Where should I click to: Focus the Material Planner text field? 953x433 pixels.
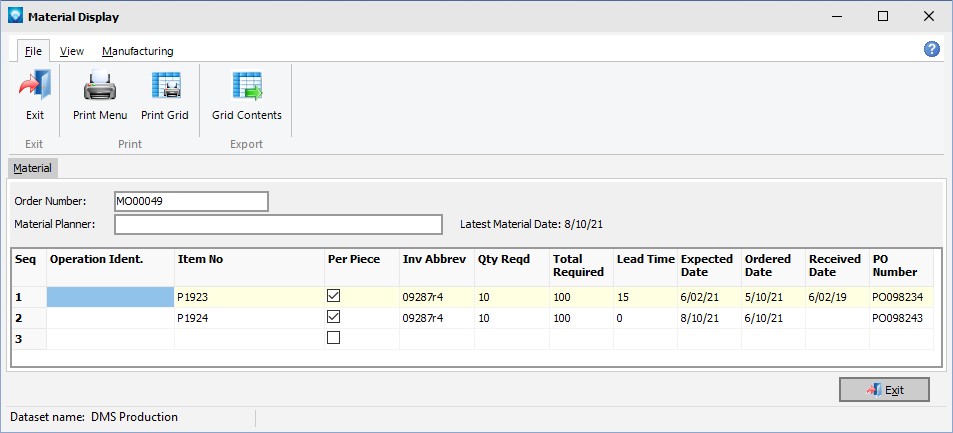pyautogui.click(x=278, y=224)
